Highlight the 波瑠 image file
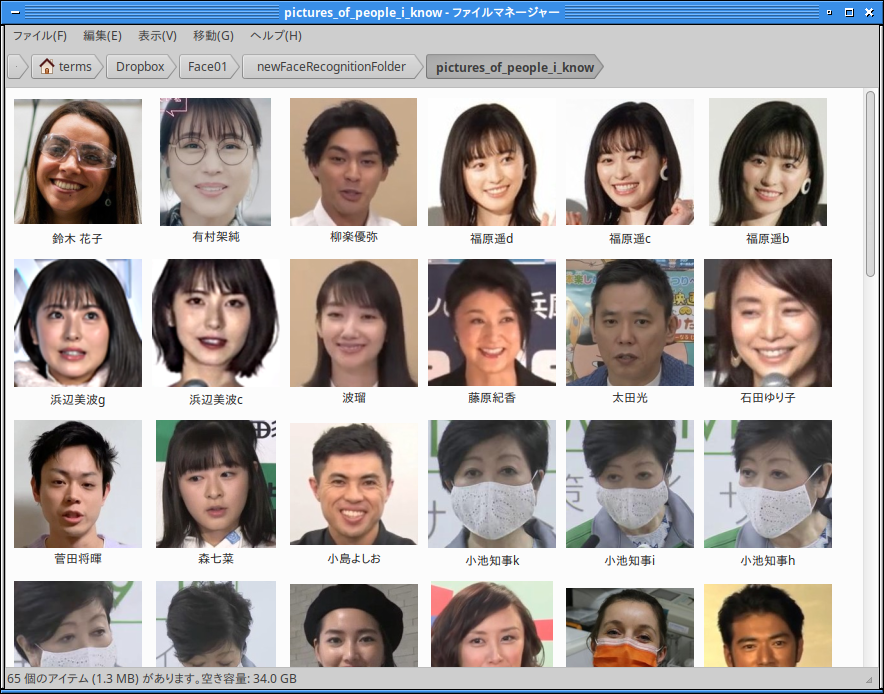Viewport: 884px width, 694px height. point(353,323)
